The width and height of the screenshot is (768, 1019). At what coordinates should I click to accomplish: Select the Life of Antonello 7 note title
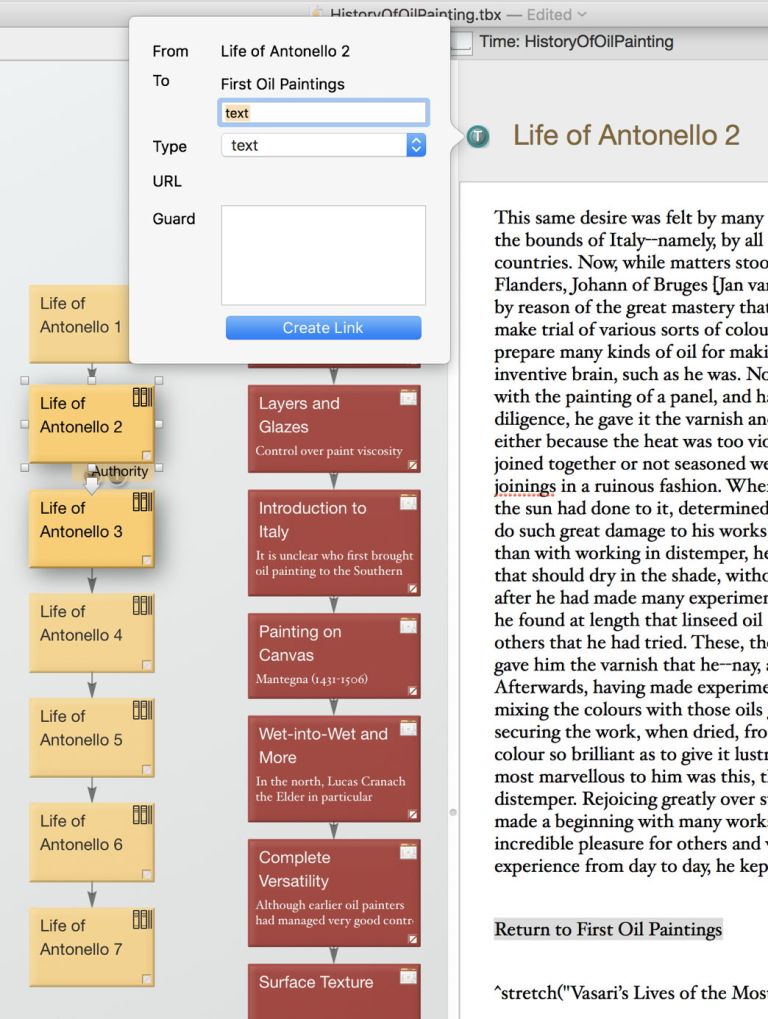(81, 937)
